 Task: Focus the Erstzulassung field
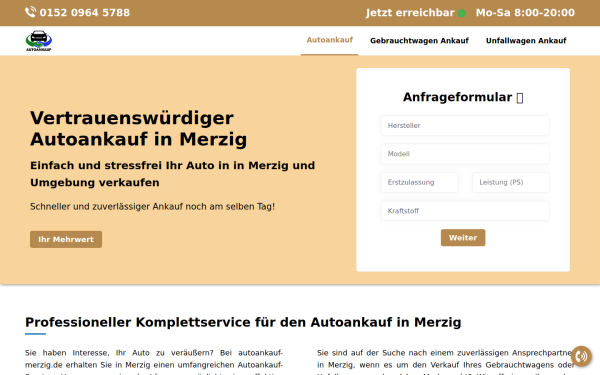419,182
